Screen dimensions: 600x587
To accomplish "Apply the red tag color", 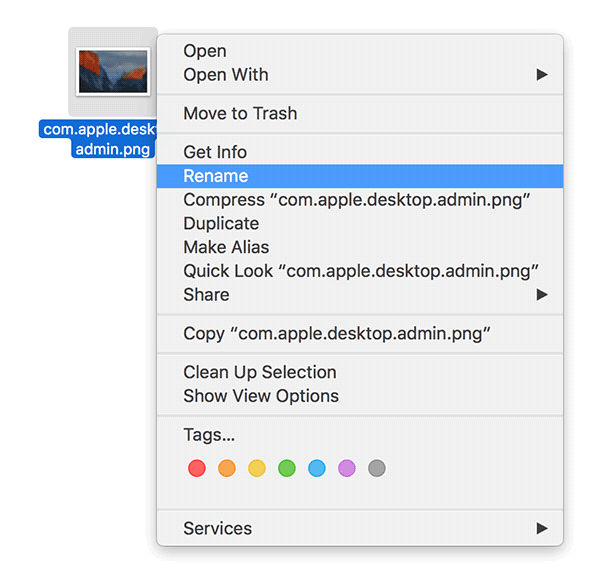I will pyautogui.click(x=197, y=468).
